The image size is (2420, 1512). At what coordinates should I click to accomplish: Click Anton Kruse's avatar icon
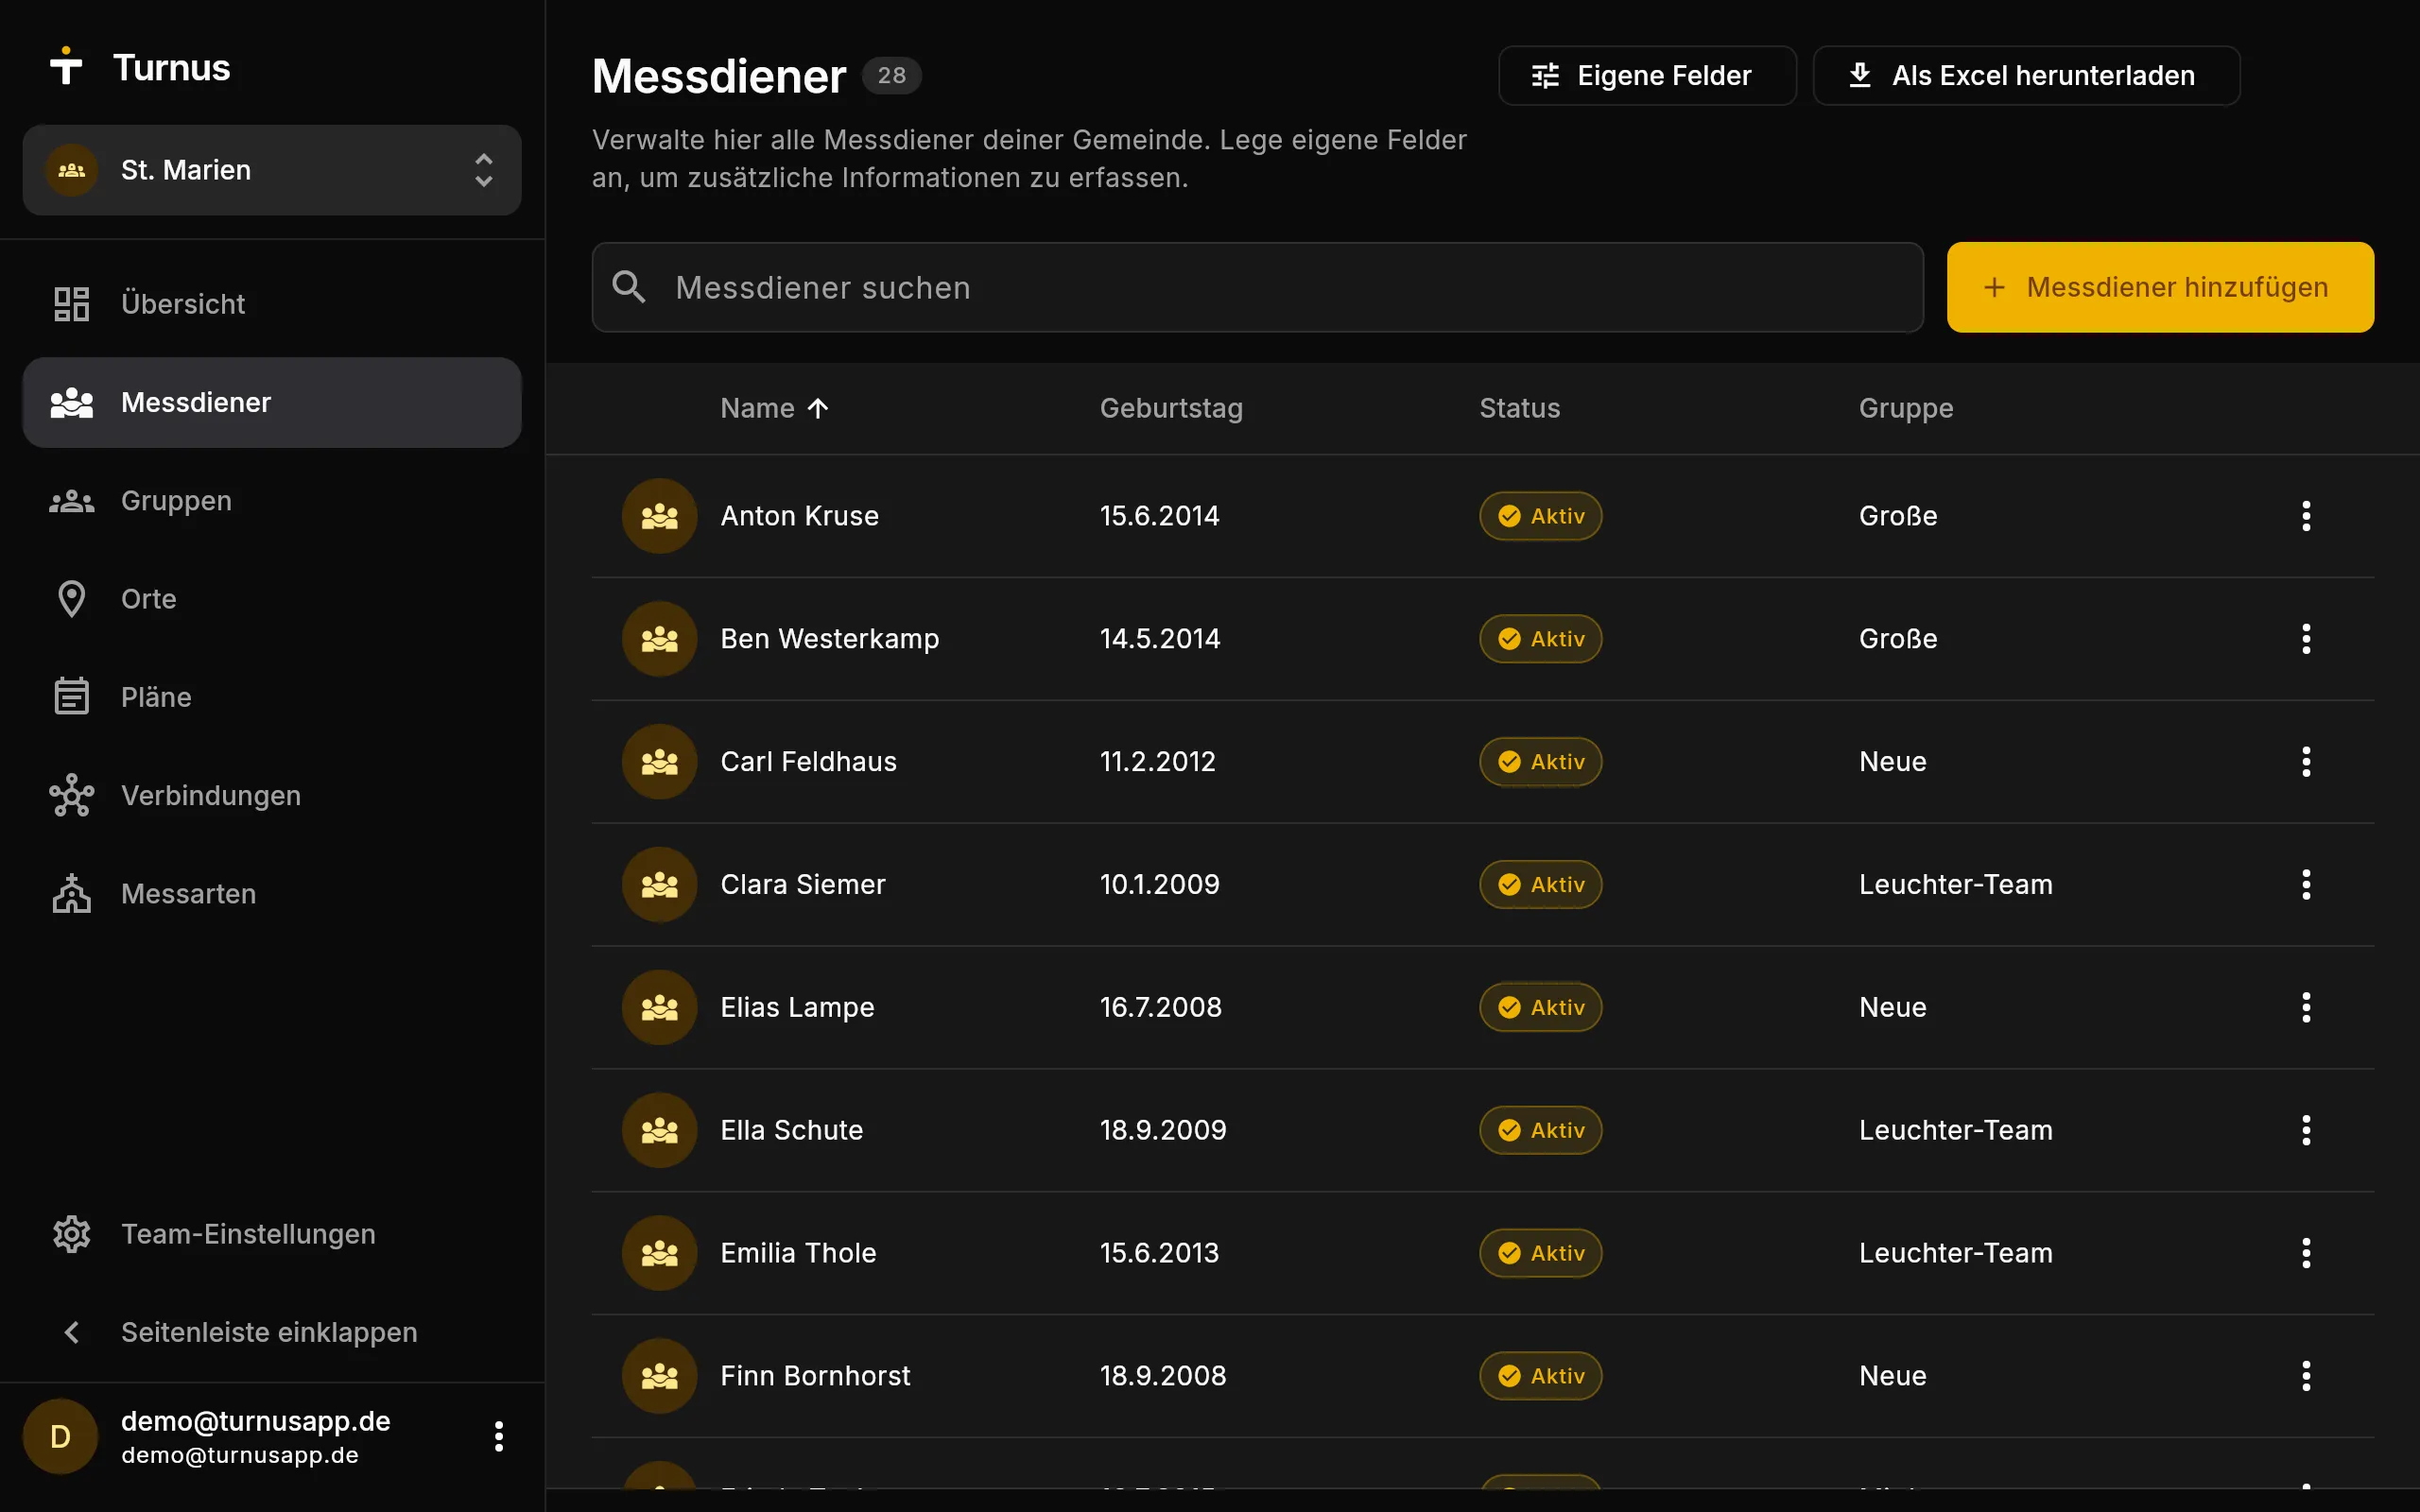click(659, 516)
